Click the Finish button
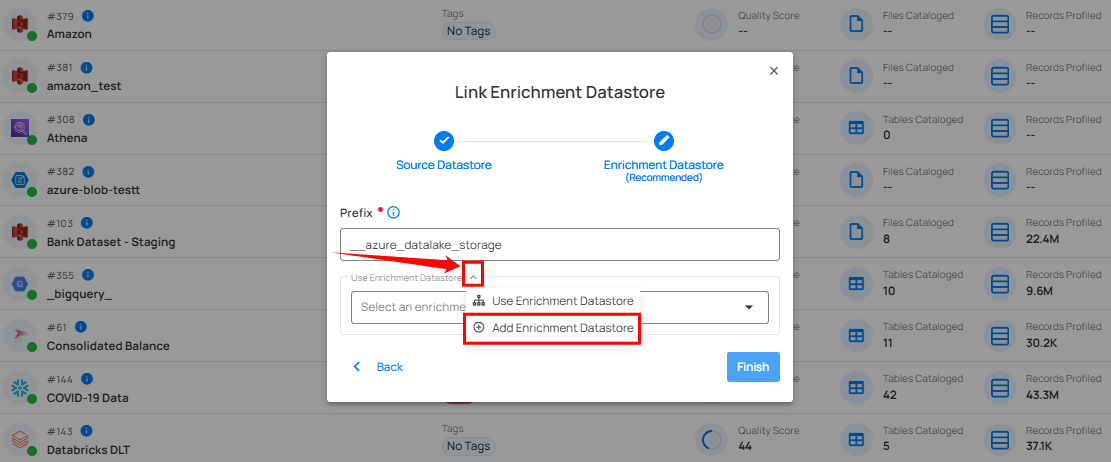Viewport: 1111px width, 462px height. pyautogui.click(x=753, y=367)
